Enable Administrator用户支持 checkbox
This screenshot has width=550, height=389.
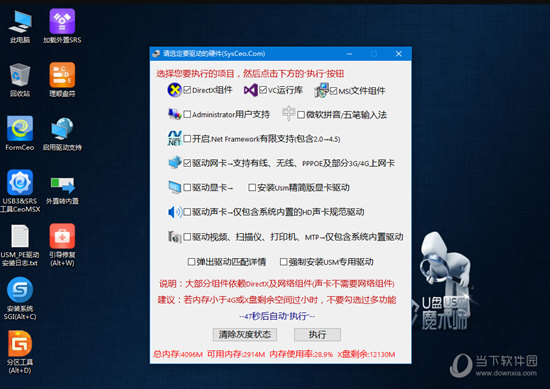tap(187, 114)
